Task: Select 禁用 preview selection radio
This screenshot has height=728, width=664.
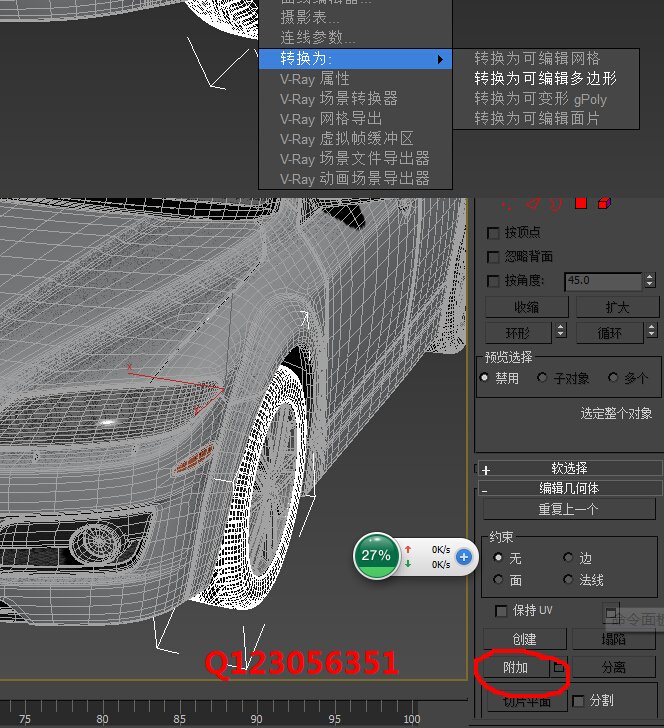Action: 484,377
